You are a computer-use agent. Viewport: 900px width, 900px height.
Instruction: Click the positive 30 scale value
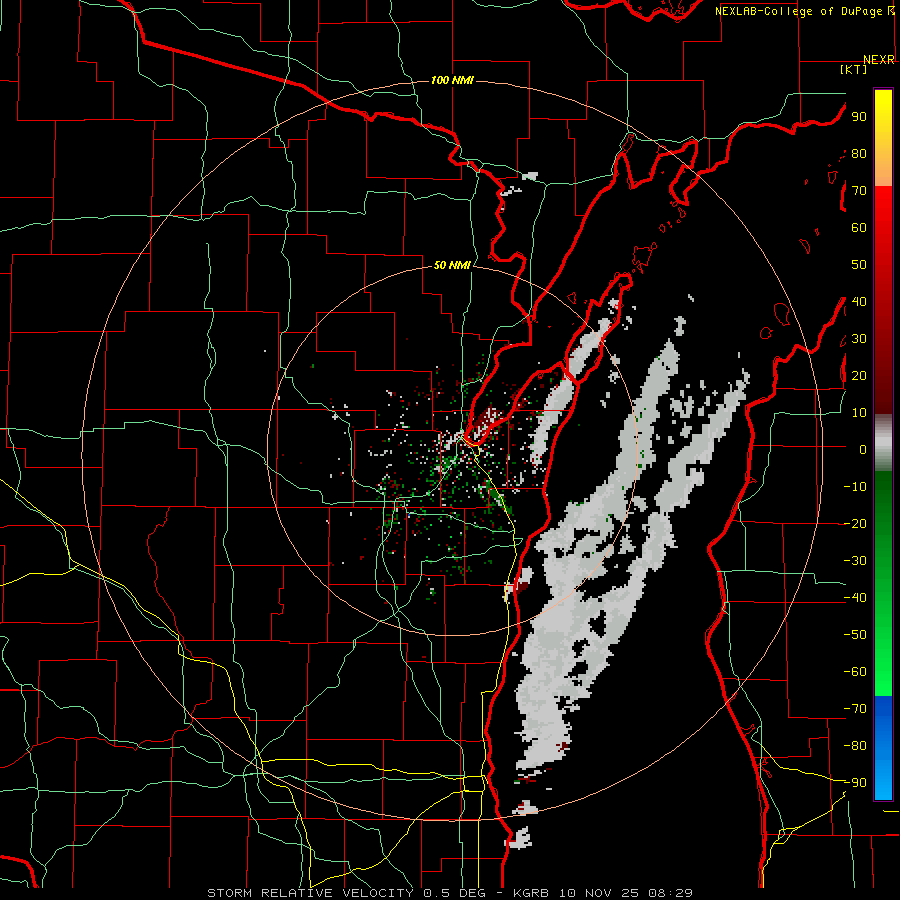coord(859,339)
